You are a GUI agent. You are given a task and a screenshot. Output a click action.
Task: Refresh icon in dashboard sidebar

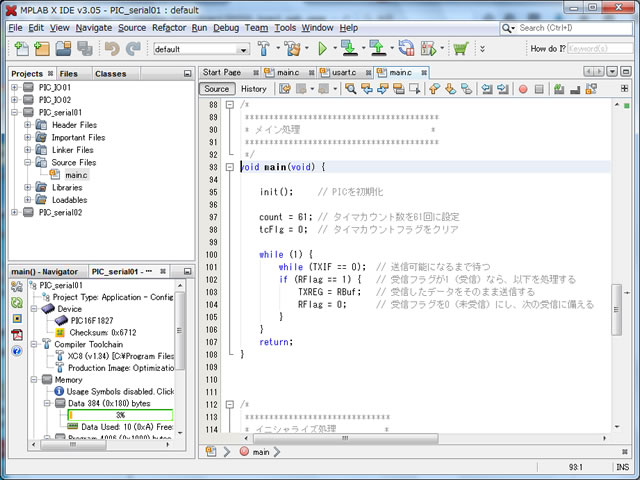tap(17, 302)
